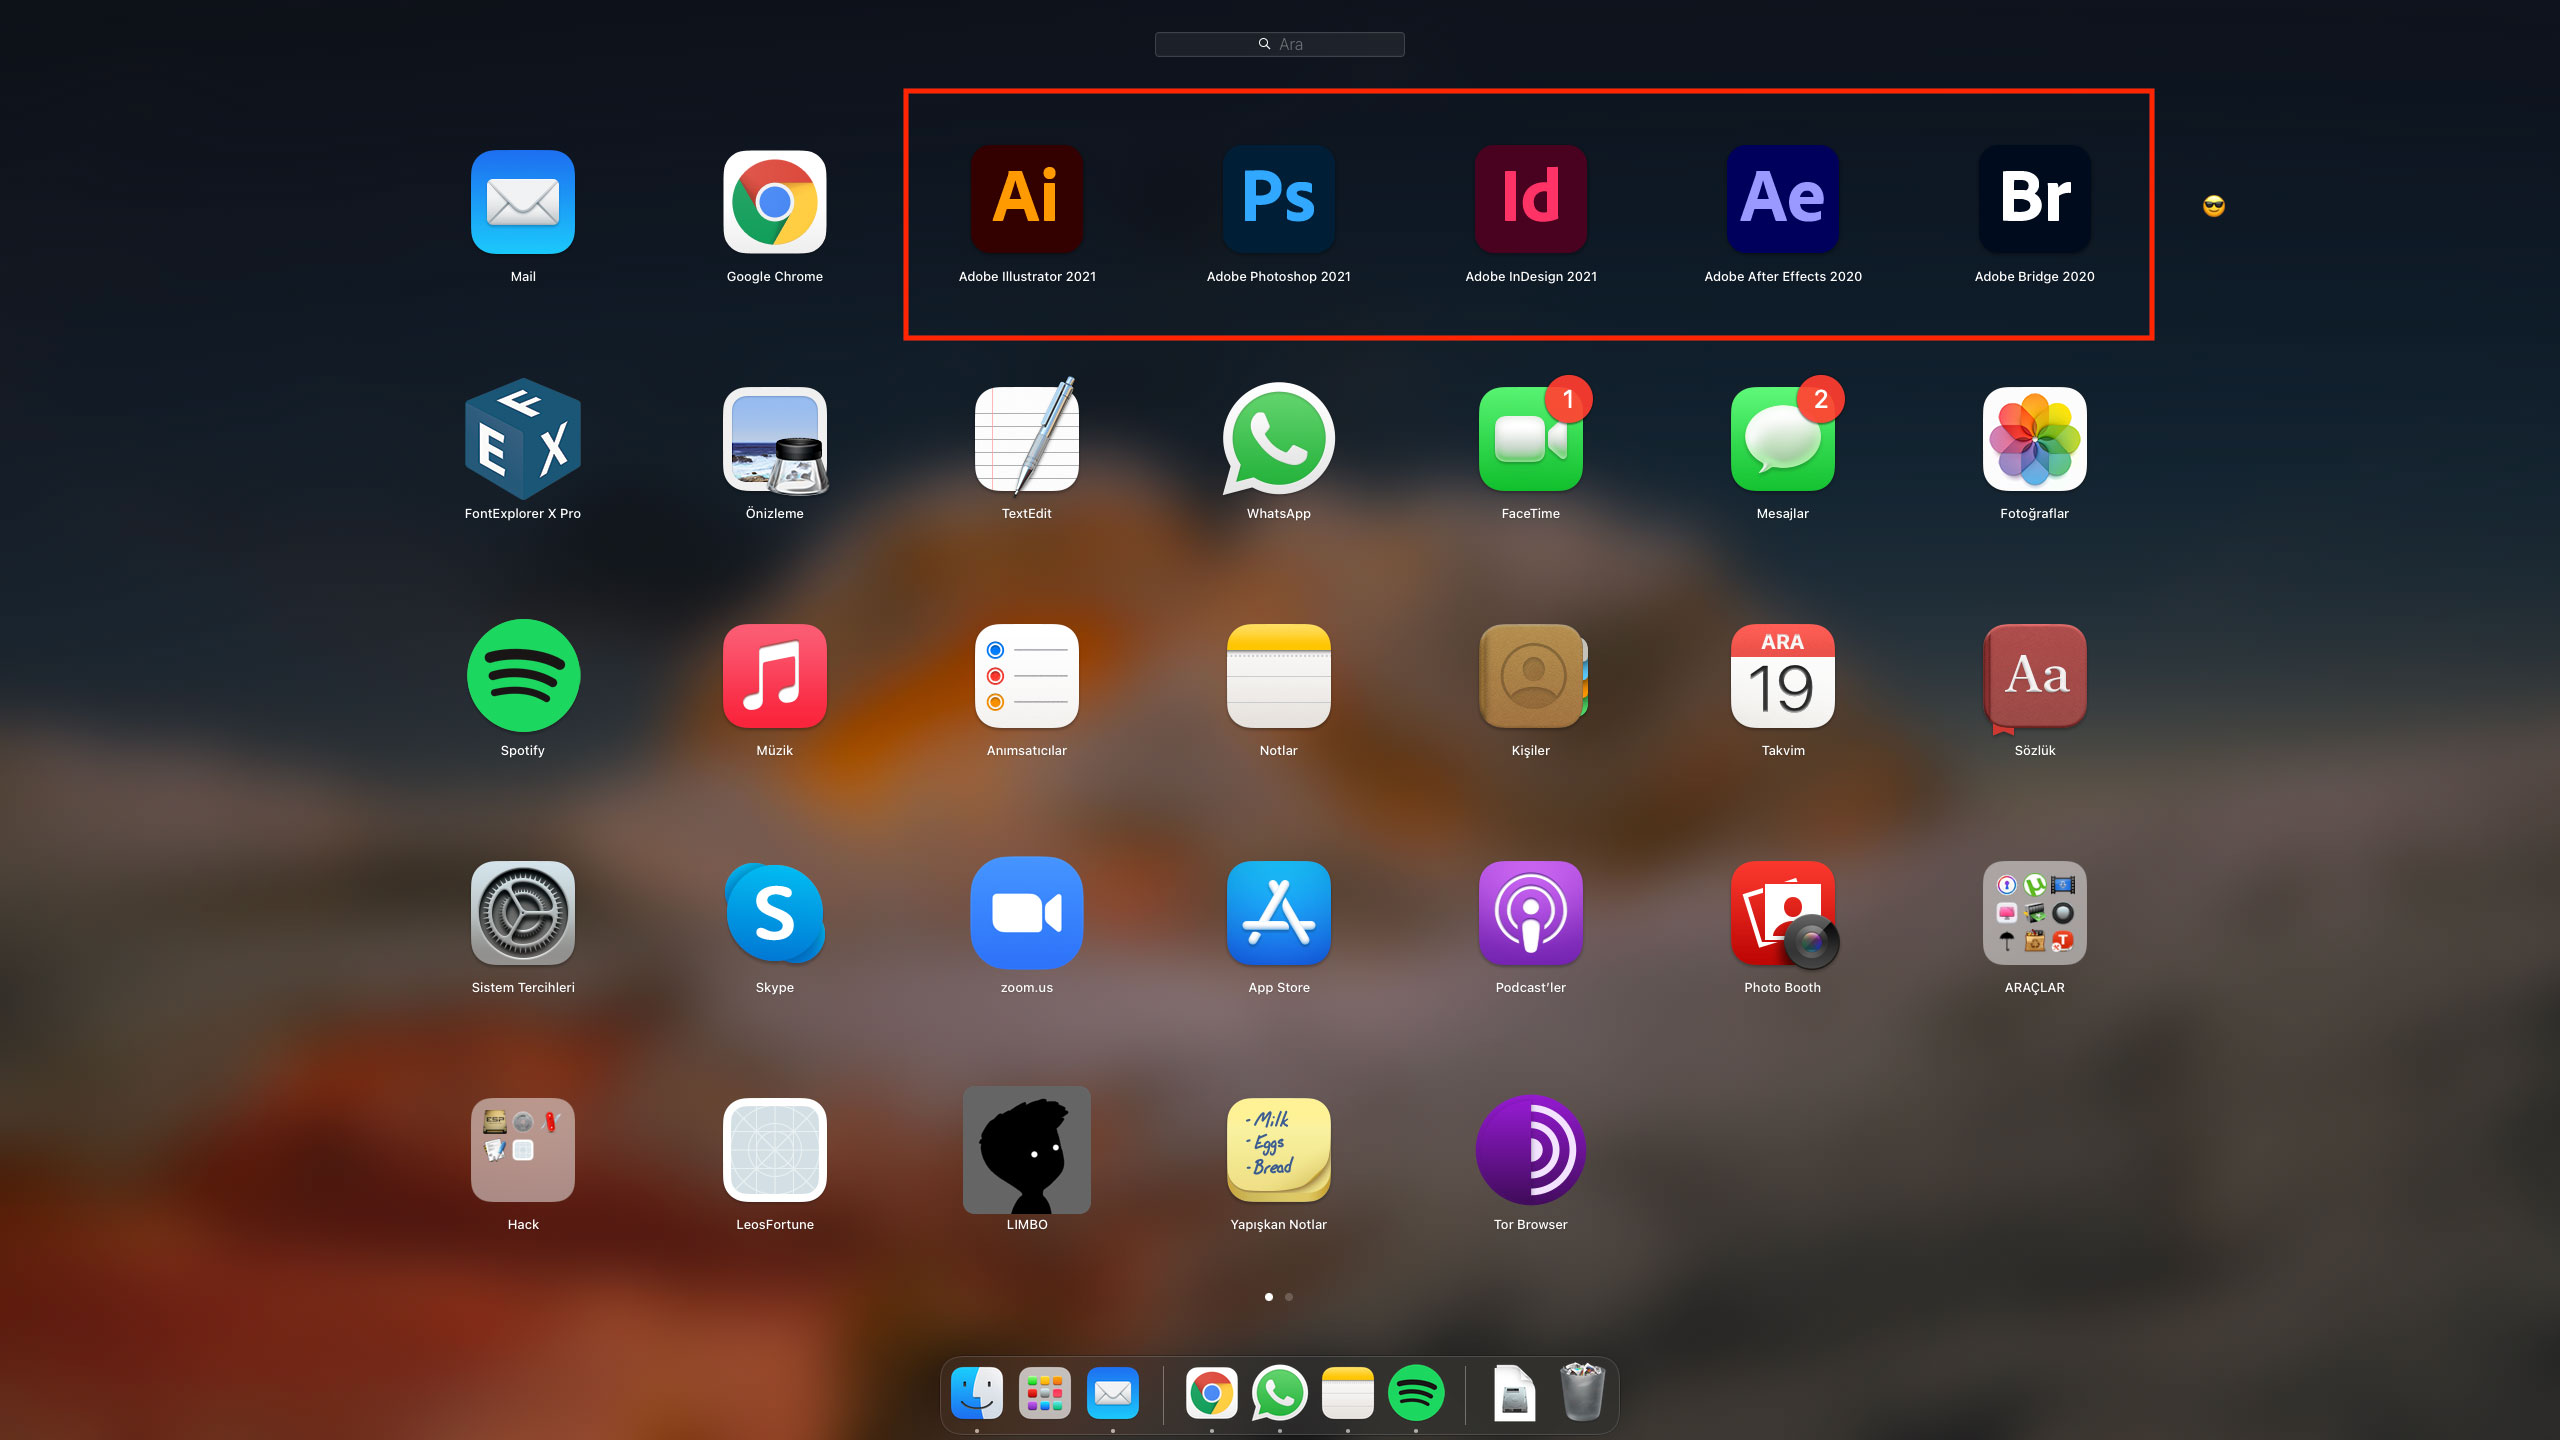The height and width of the screenshot is (1440, 2560).
Task: Launch Adobe Photoshop 2021
Action: click(1278, 198)
